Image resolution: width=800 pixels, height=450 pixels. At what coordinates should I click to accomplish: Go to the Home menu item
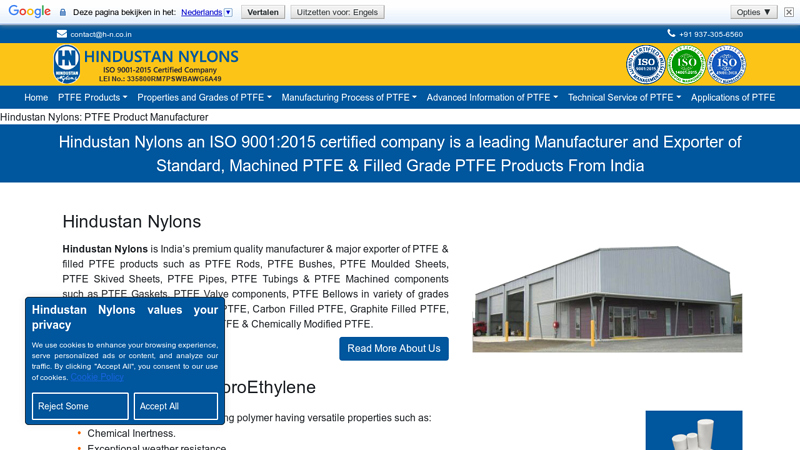coord(36,97)
